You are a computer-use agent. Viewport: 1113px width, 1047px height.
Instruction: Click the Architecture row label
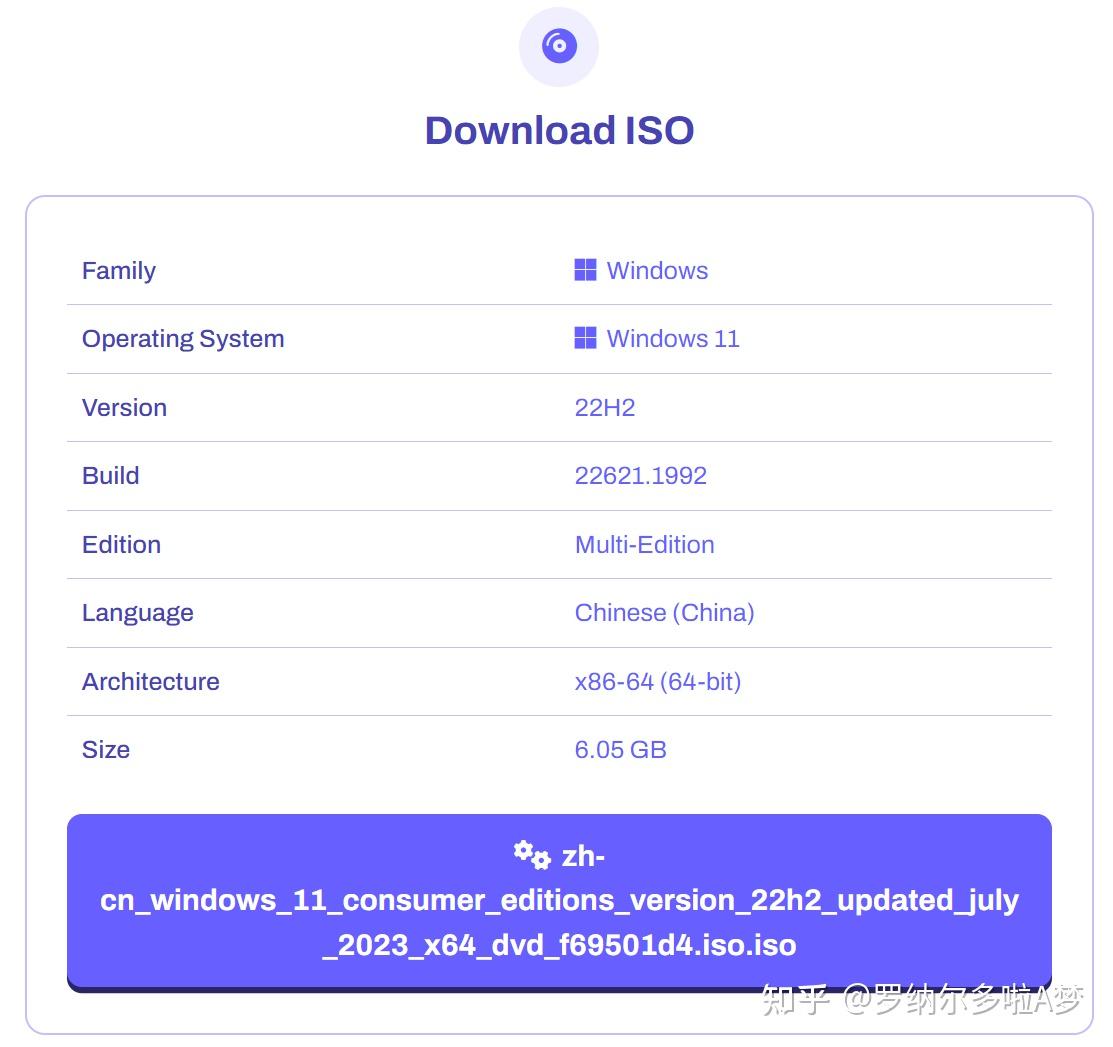tap(150, 681)
